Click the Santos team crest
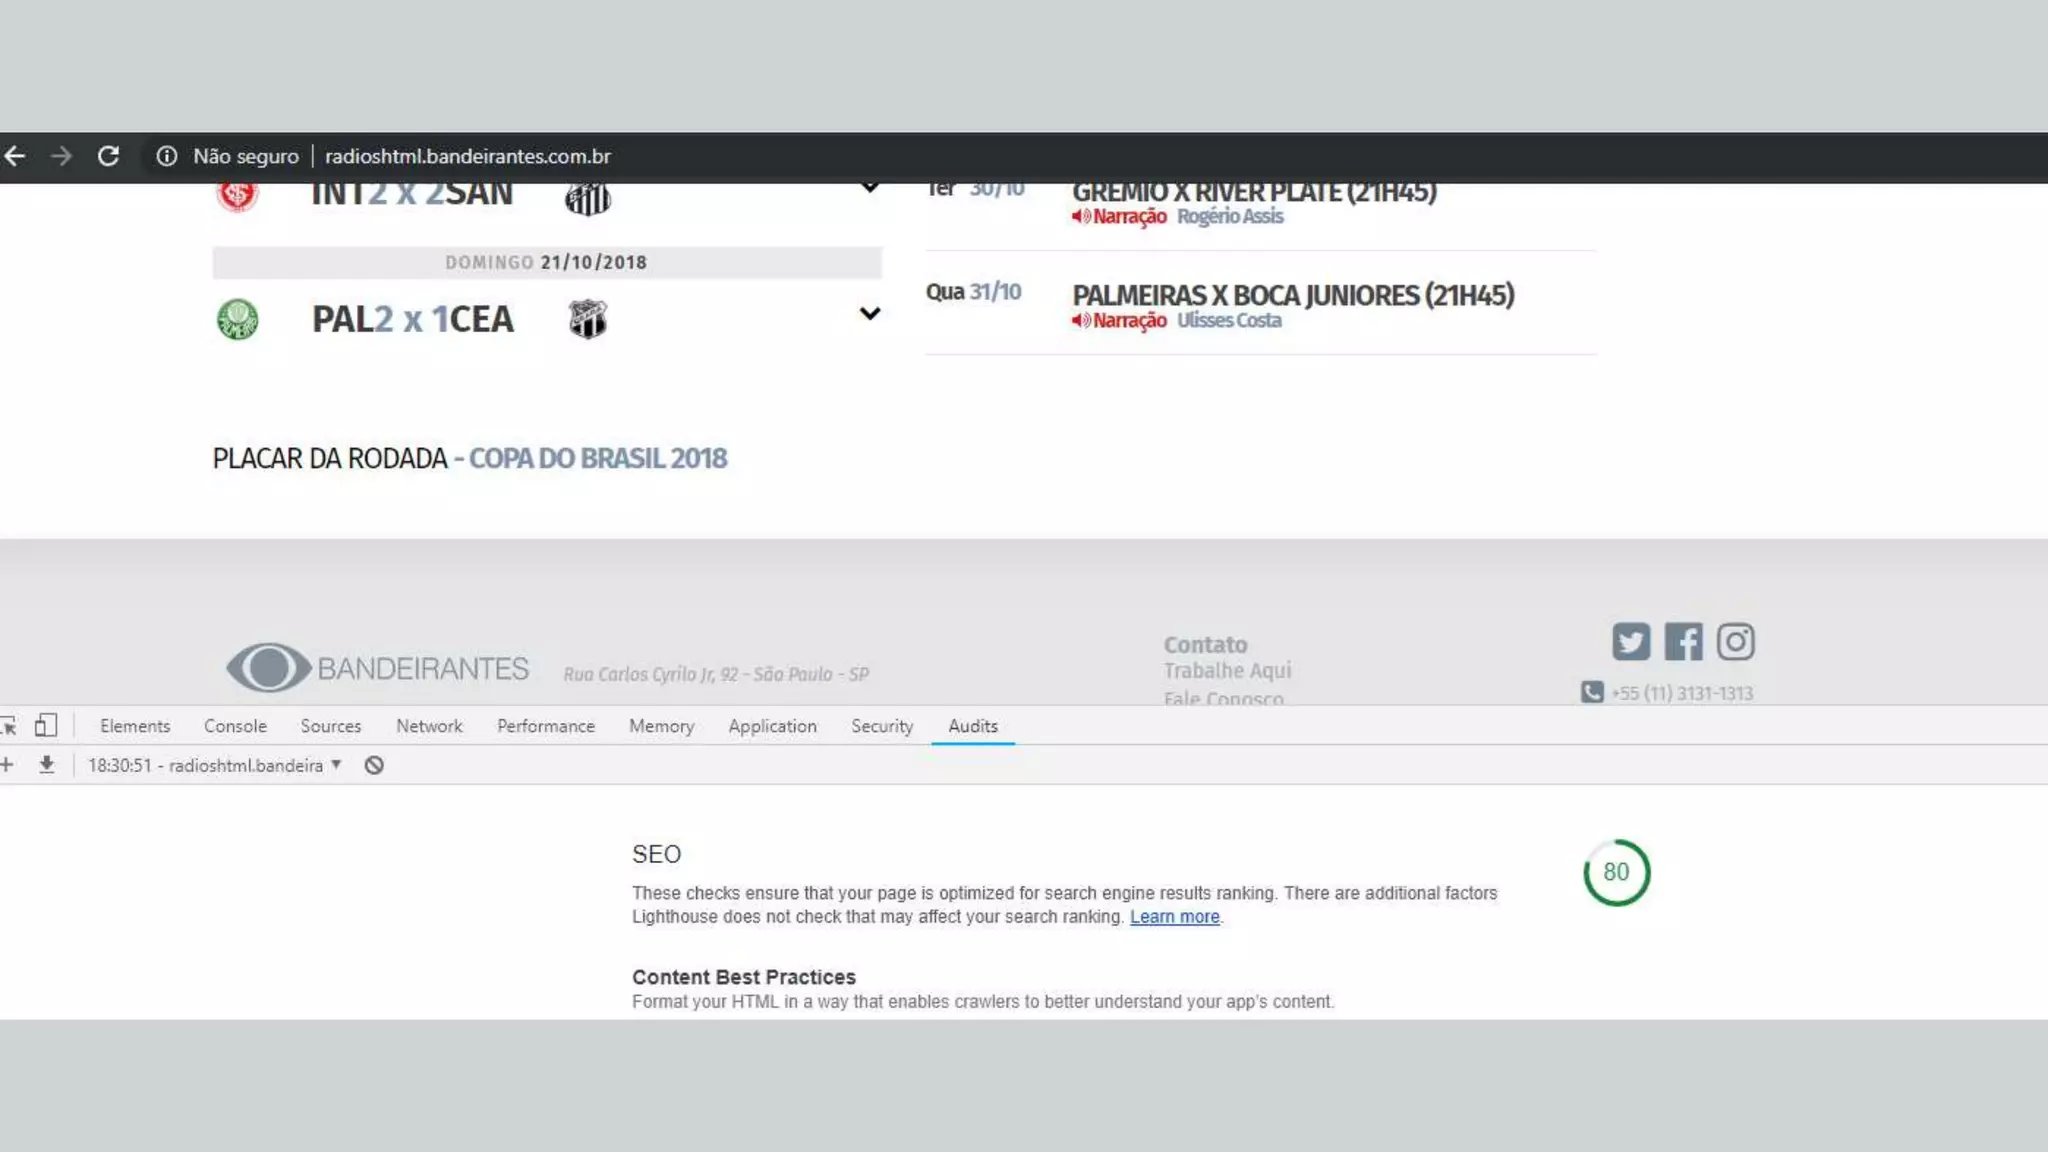This screenshot has height=1152, width=2048. (x=588, y=199)
